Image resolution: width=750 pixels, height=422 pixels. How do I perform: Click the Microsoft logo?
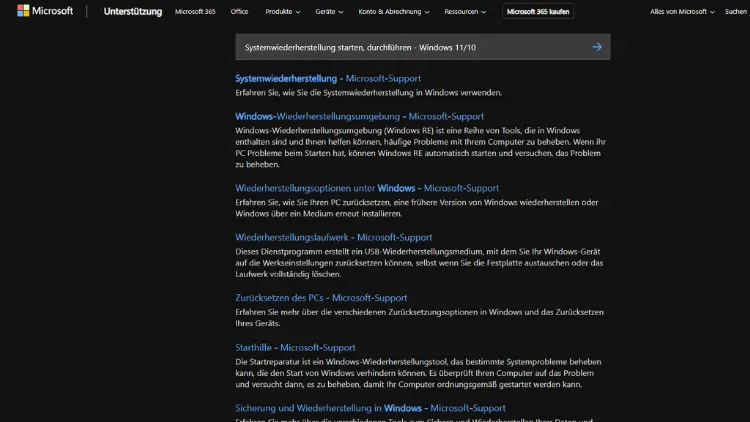[45, 11]
